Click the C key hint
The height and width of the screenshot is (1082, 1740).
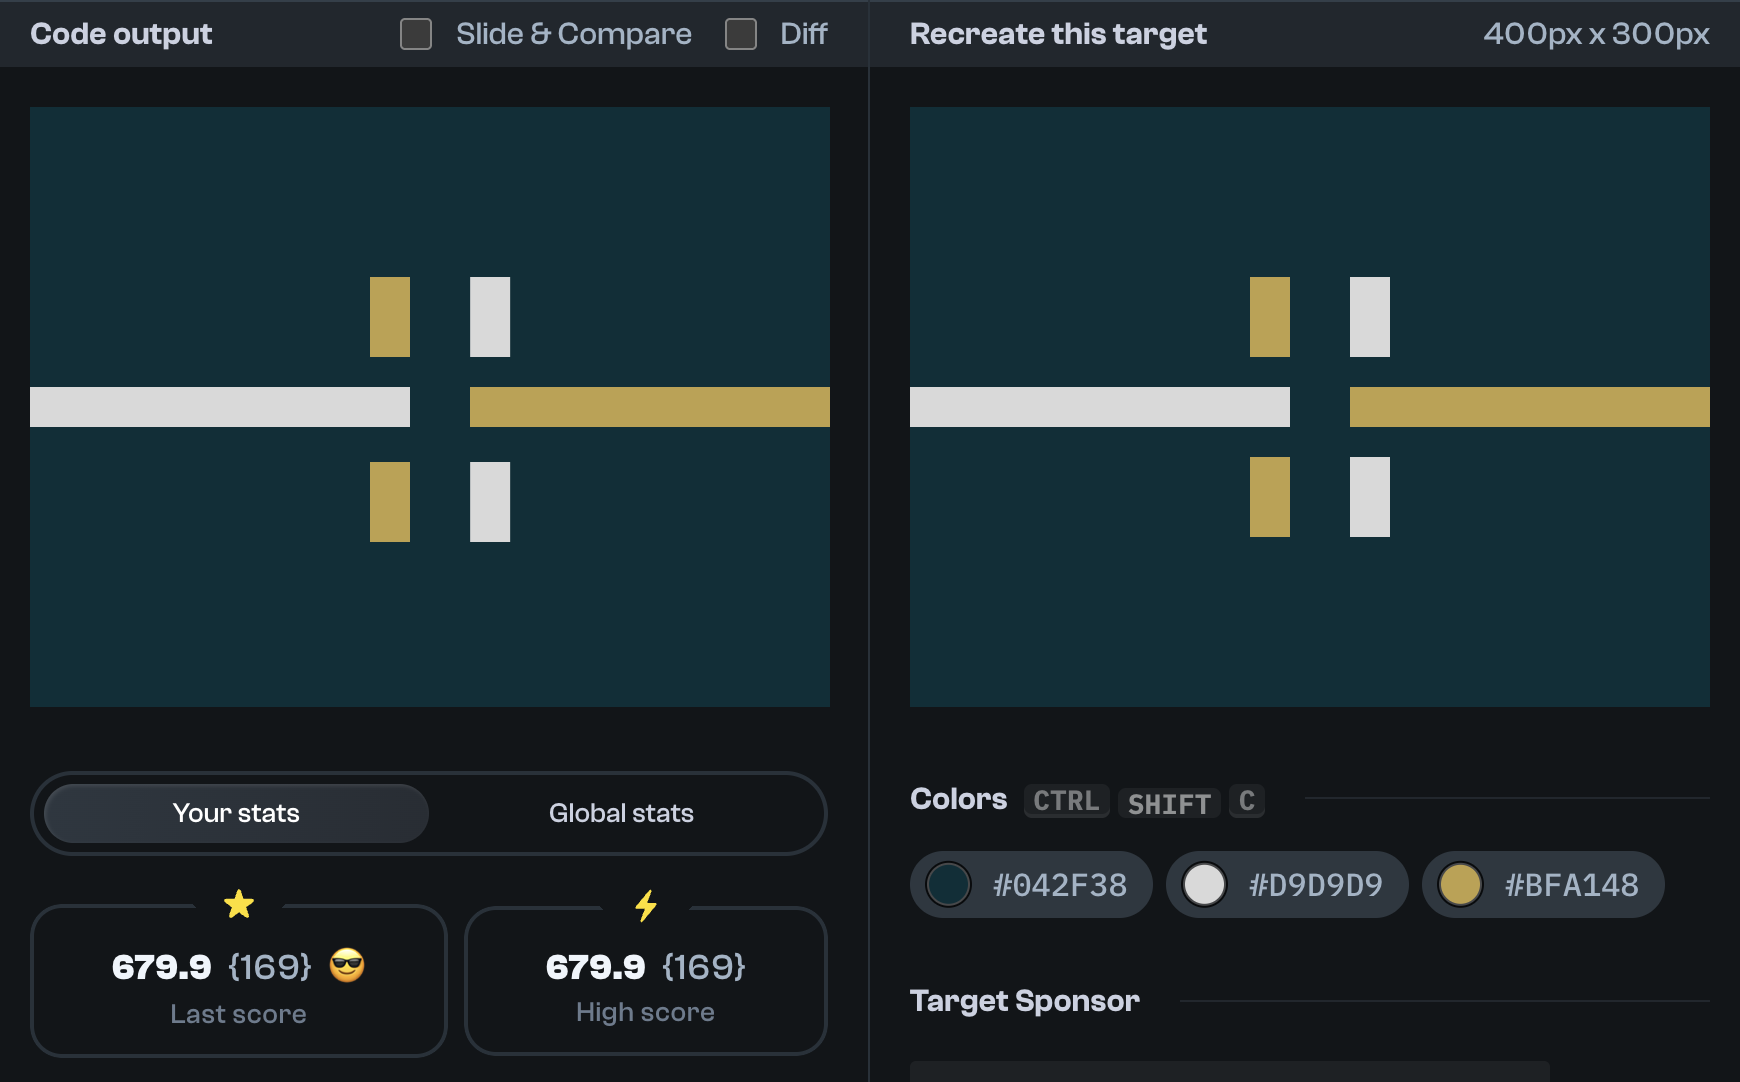(x=1247, y=801)
